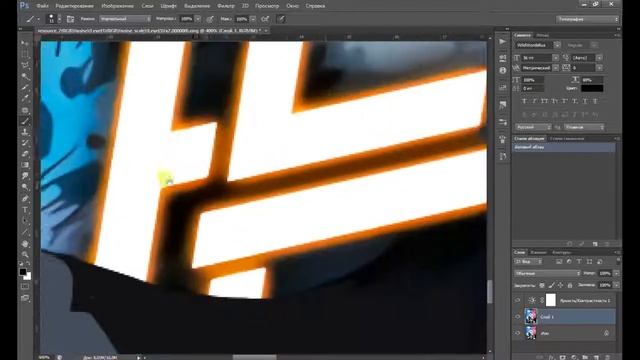Open the Слои menu
Viewport: 640px width, 360px height.
point(147,6)
